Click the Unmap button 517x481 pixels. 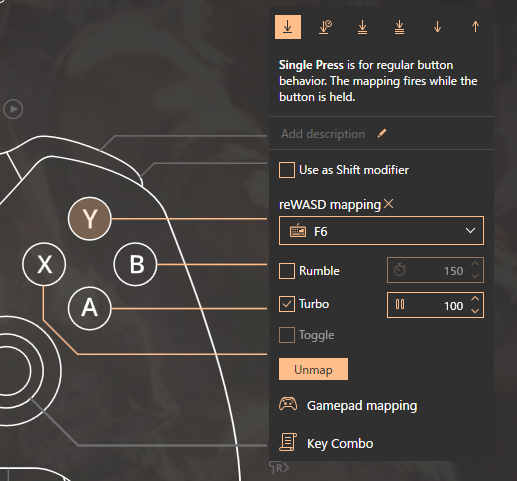(313, 369)
